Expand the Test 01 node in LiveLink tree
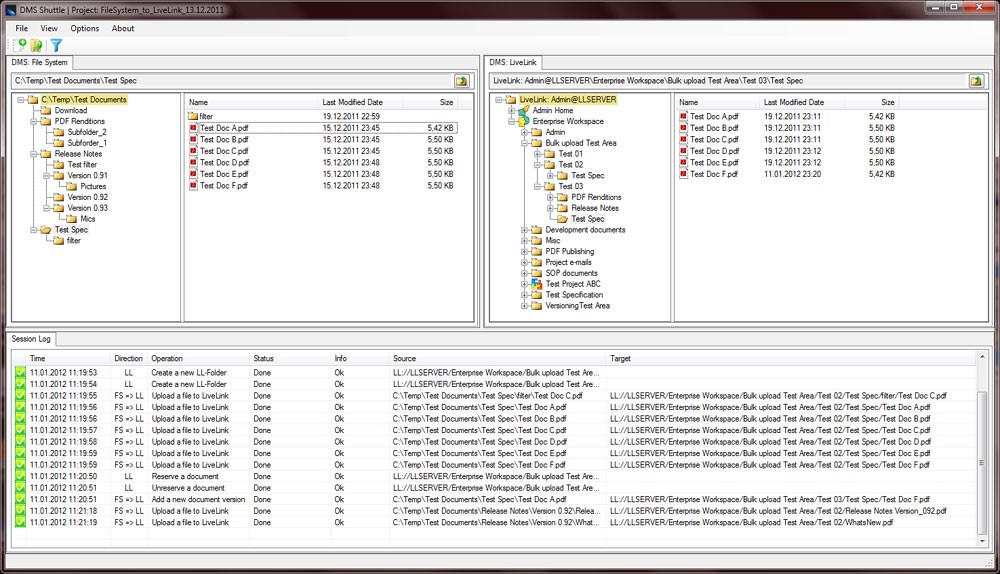 click(x=537, y=154)
